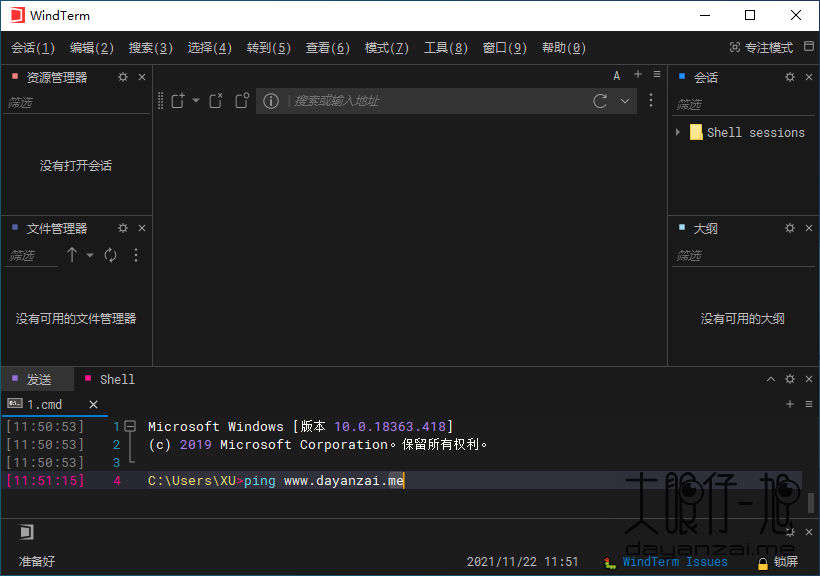Open the 会话(1) menu
820x576 pixels.
(32, 48)
